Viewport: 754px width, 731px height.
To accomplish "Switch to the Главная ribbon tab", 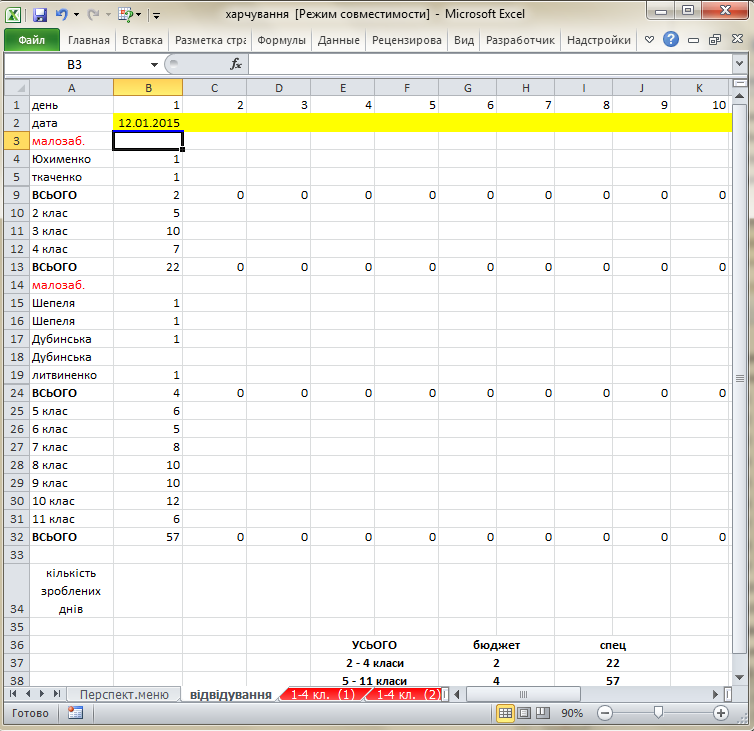I will point(88,40).
